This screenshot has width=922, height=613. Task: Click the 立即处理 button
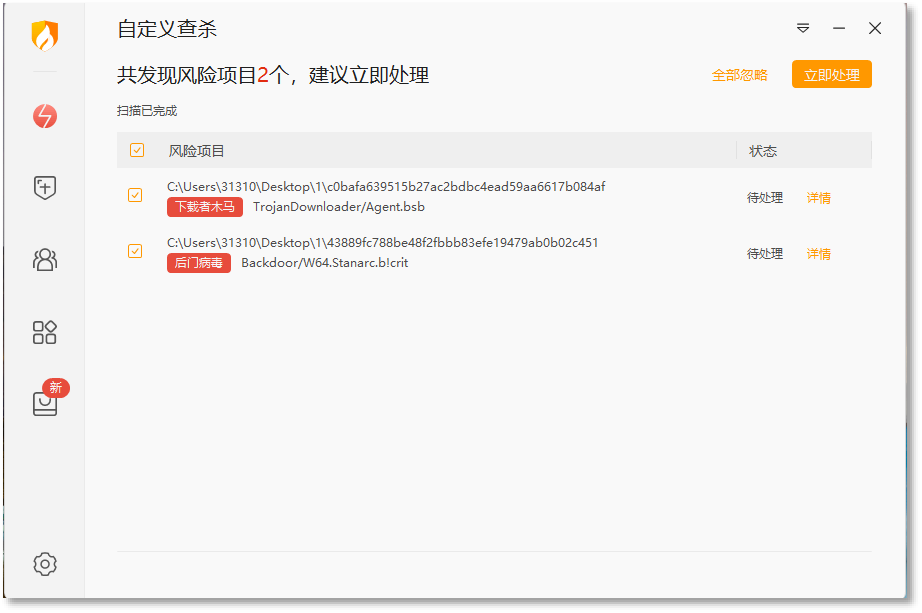tap(831, 74)
